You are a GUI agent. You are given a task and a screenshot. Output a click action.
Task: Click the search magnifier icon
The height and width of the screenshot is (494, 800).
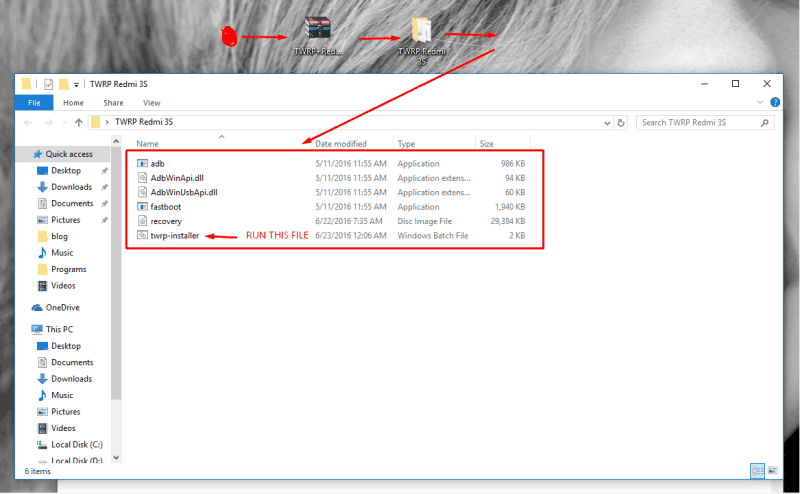pyautogui.click(x=764, y=122)
